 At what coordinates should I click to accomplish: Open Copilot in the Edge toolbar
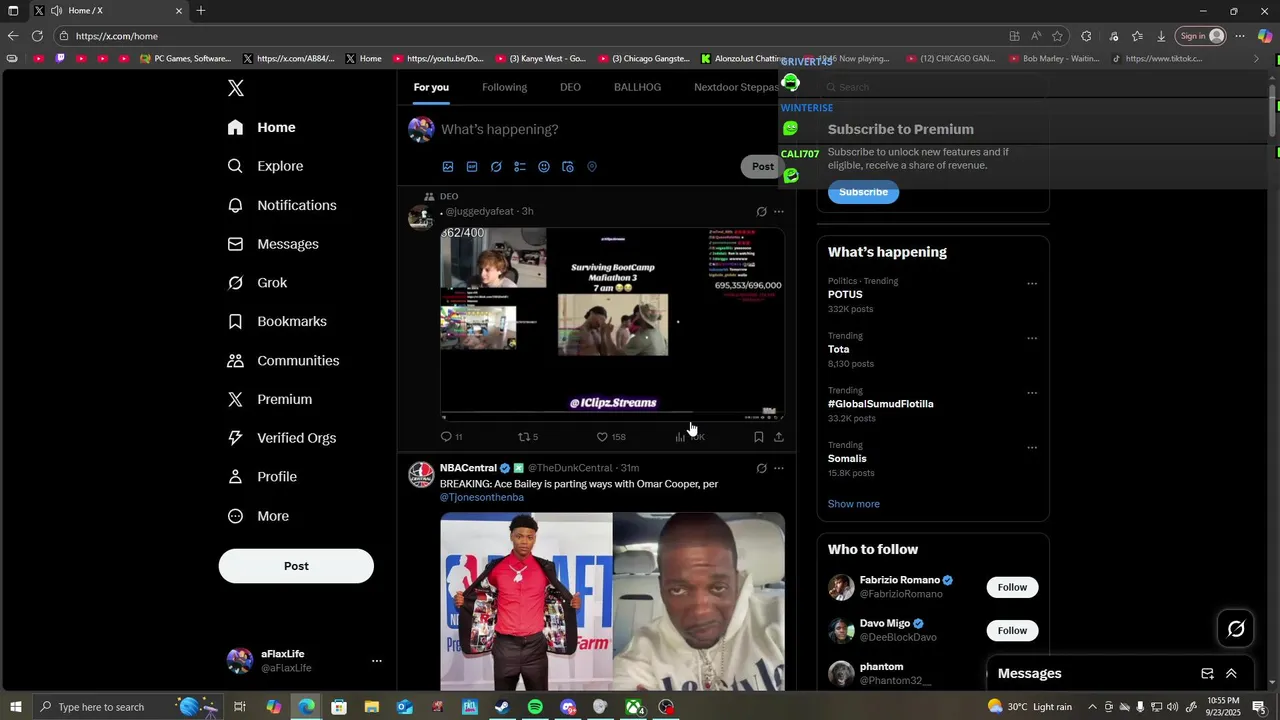pyautogui.click(x=1265, y=36)
